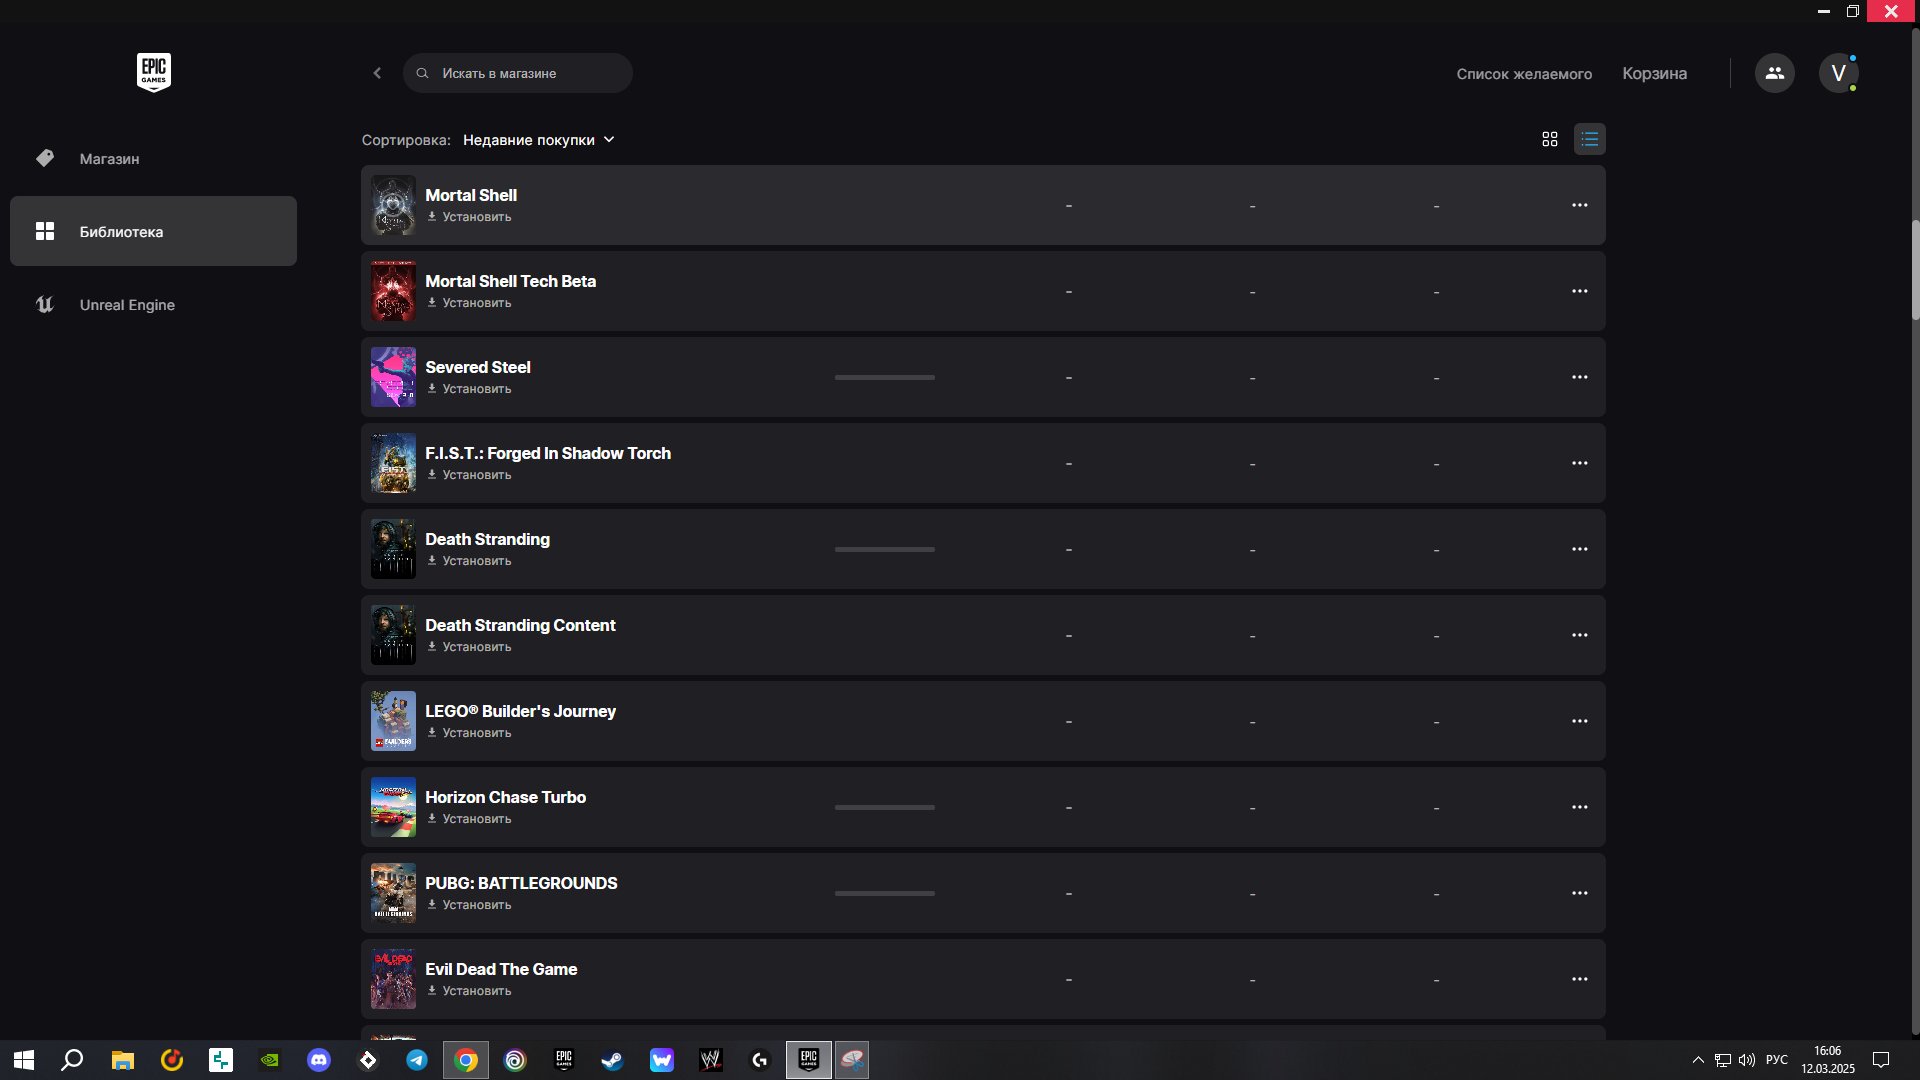Open NVIDIA app from the taskbar
The height and width of the screenshot is (1080, 1920).
pos(270,1060)
